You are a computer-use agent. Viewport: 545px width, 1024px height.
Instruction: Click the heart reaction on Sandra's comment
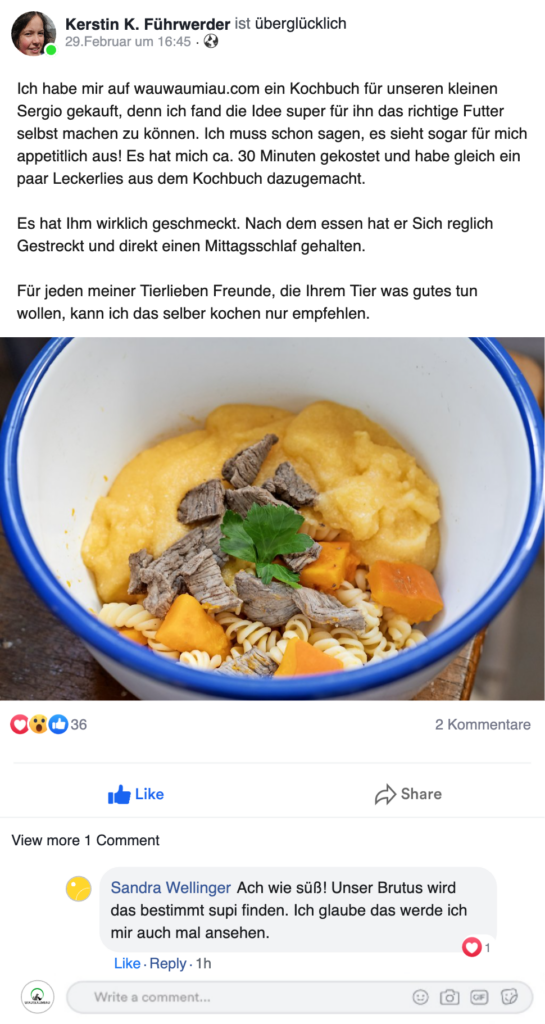(x=472, y=947)
